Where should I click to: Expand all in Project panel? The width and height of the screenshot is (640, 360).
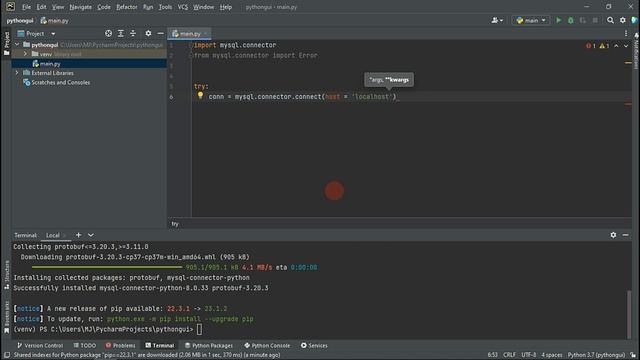(x=120, y=33)
